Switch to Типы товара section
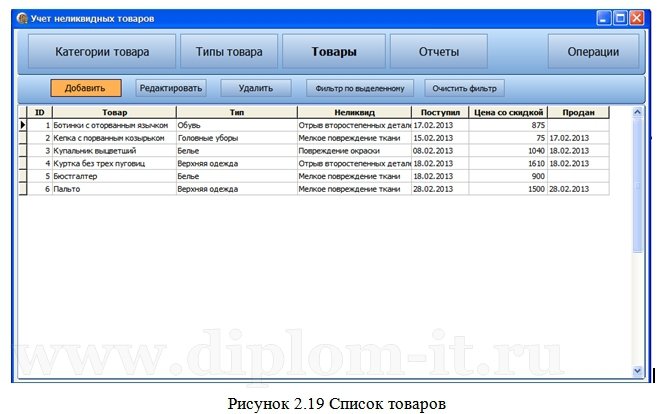 [229, 52]
